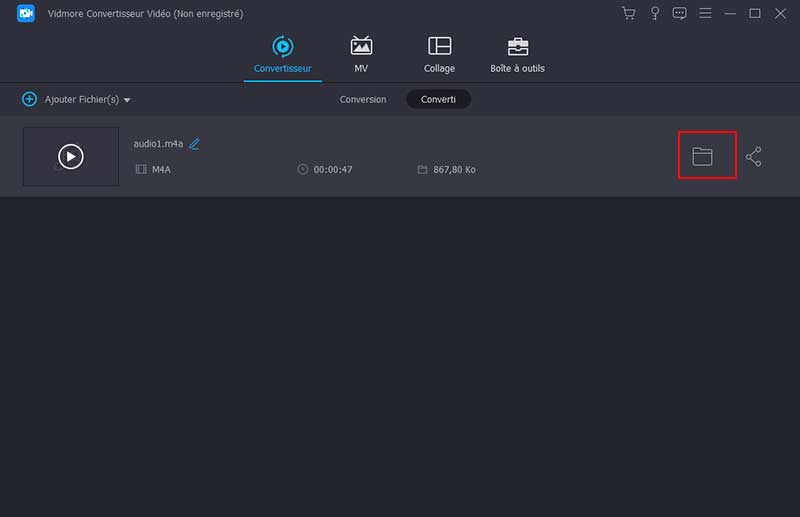Image resolution: width=800 pixels, height=517 pixels.
Task: Click the 00:00:47 duration text
Action: (x=333, y=169)
